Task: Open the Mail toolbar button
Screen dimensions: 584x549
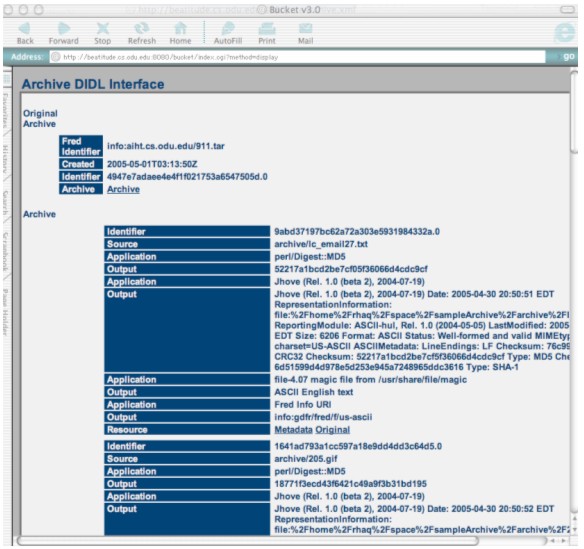Action: [305, 33]
